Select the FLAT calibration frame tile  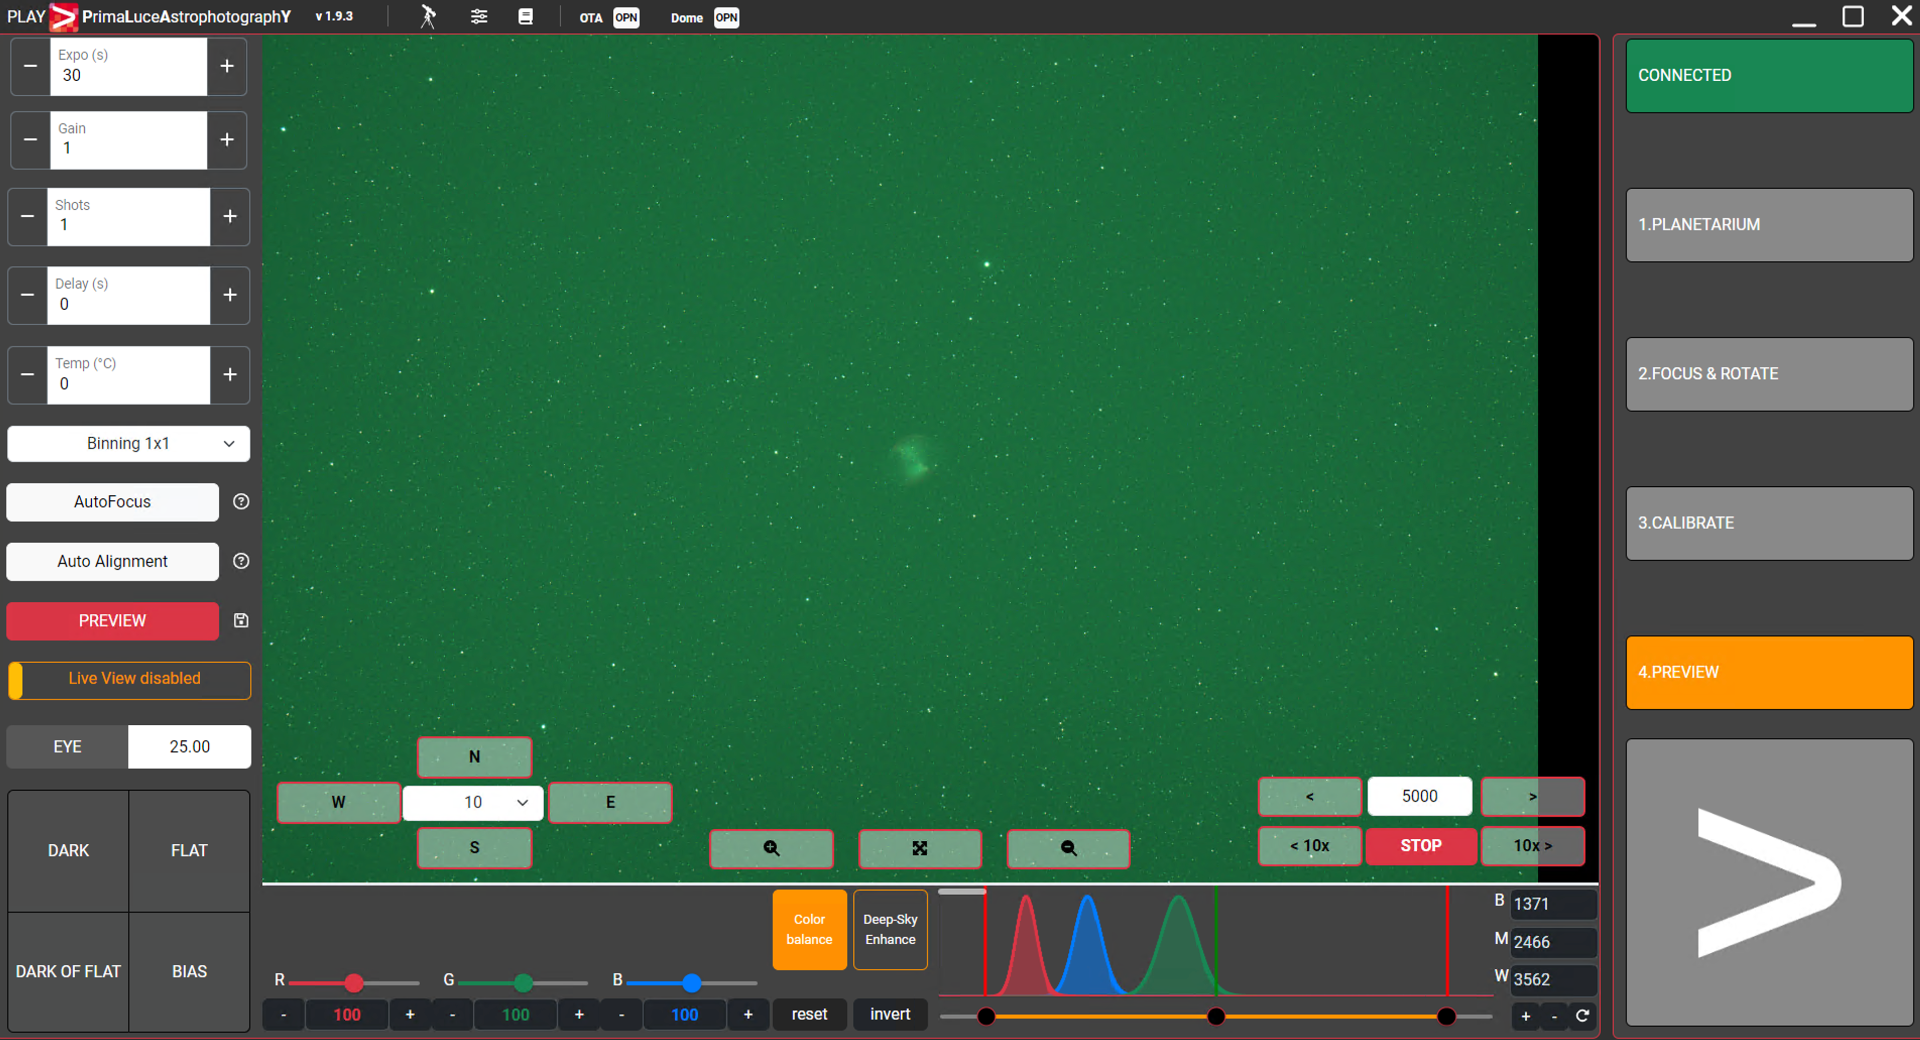189,851
